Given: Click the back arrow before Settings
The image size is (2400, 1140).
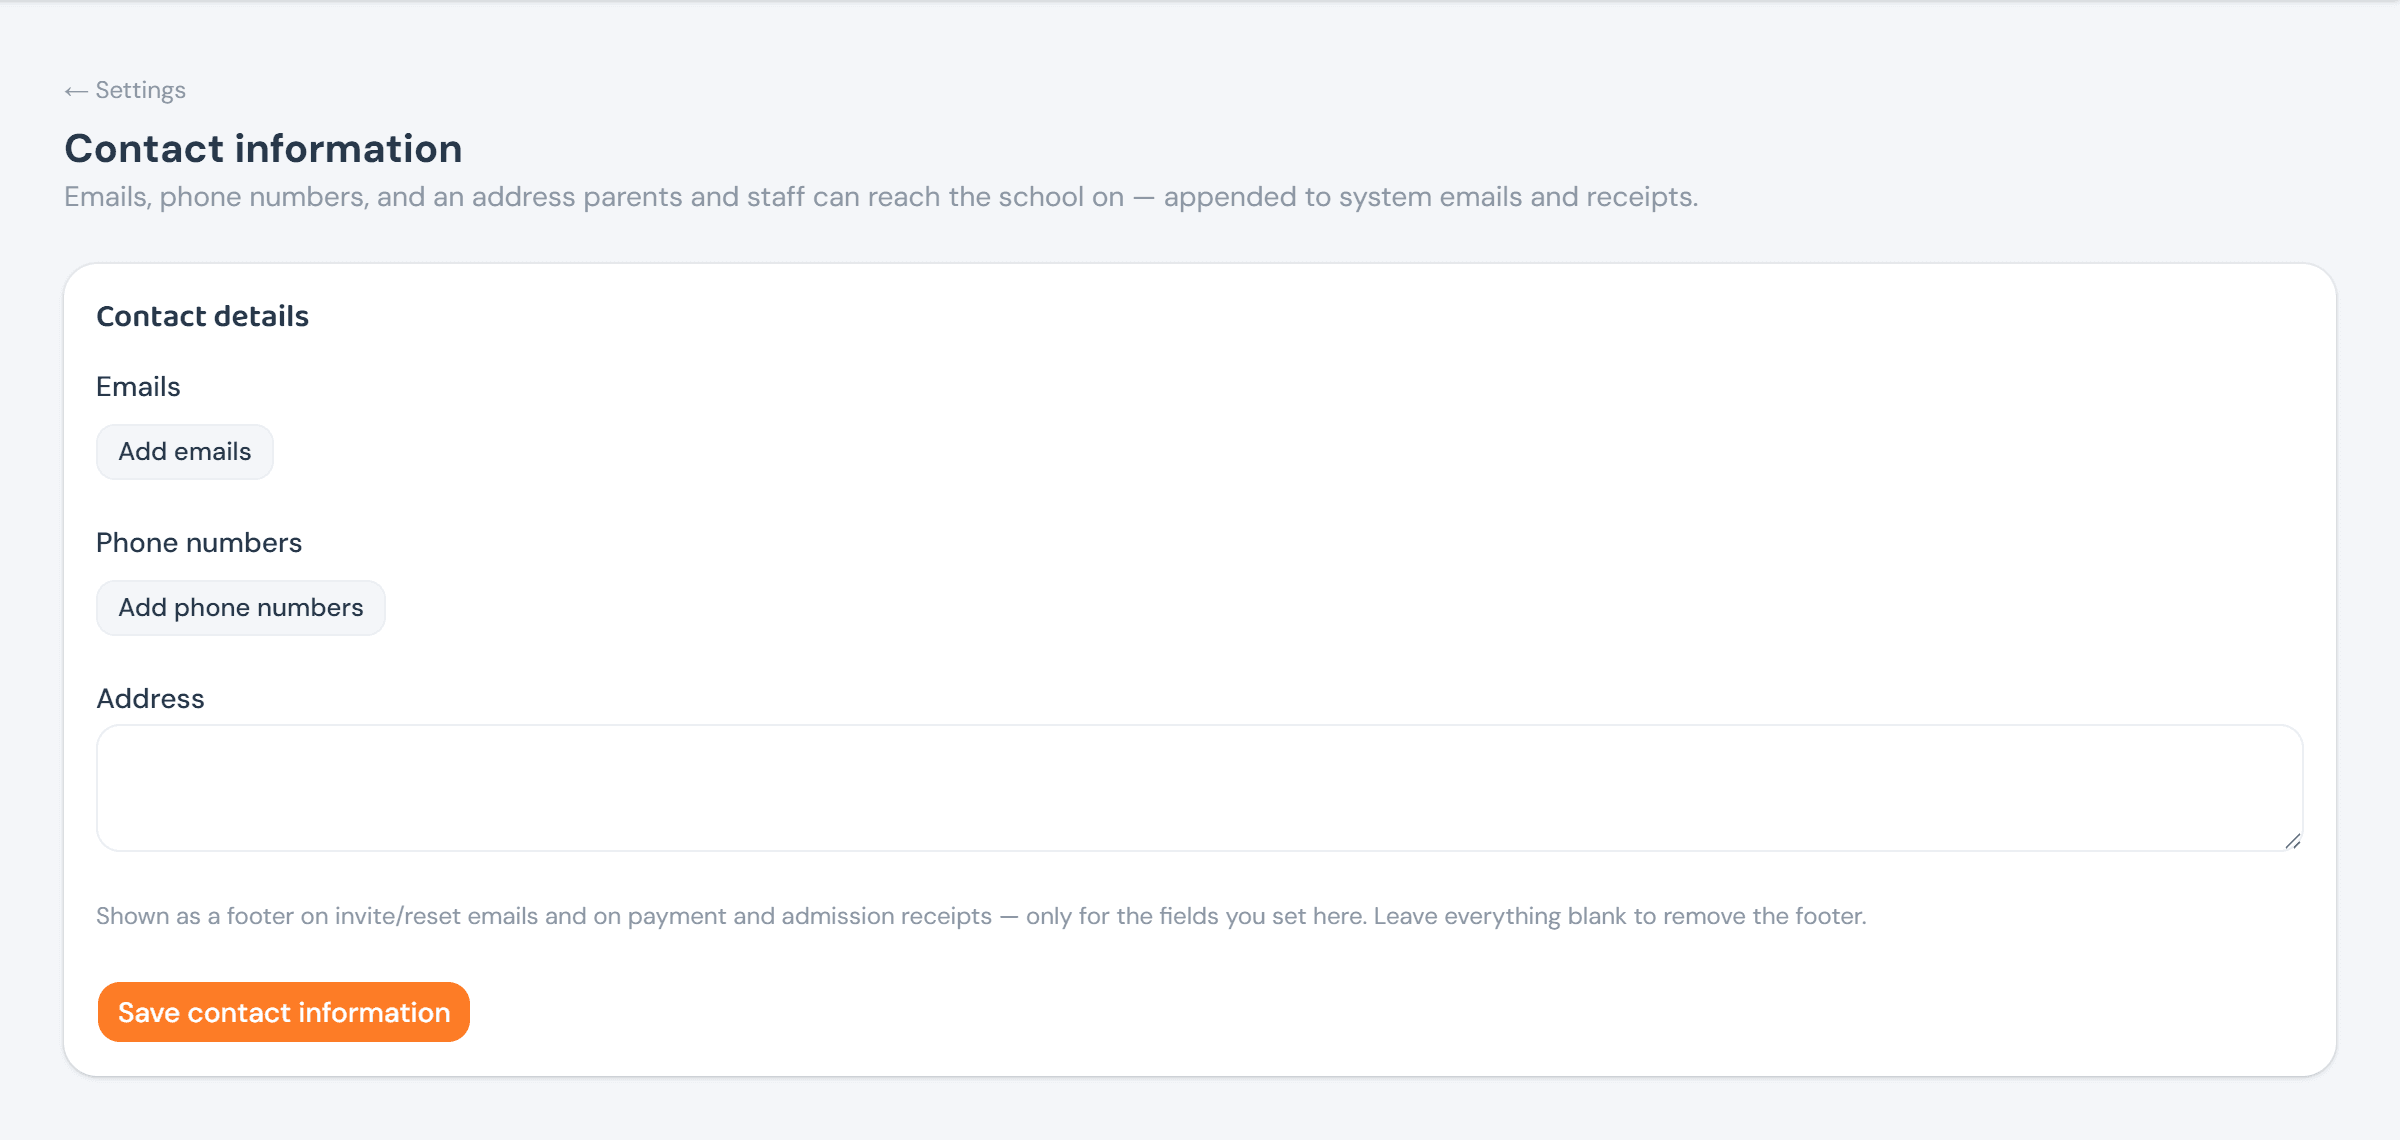Looking at the screenshot, I should [76, 91].
